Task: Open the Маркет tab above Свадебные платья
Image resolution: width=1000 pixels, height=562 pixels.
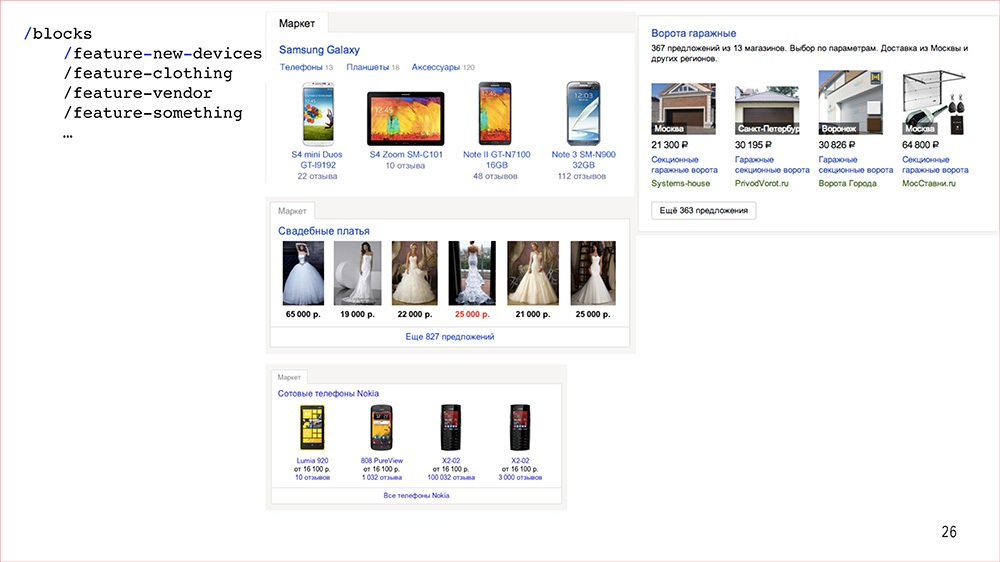Action: point(292,211)
